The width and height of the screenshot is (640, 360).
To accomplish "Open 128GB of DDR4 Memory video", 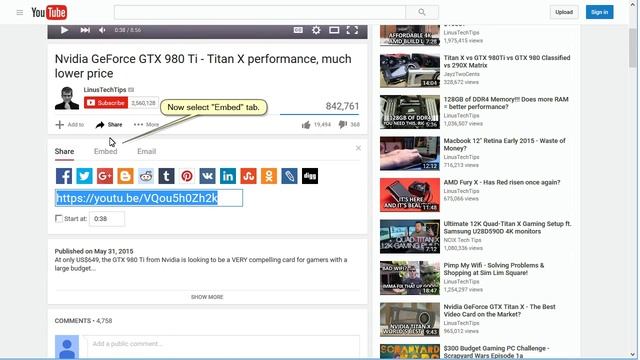I will [506, 103].
